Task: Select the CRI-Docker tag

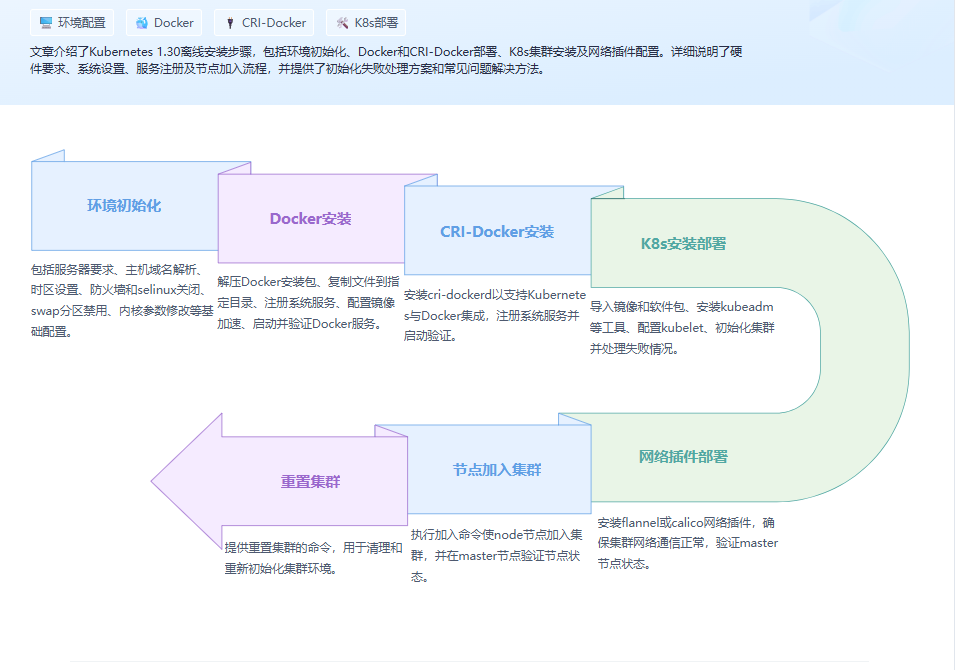Action: pyautogui.click(x=264, y=23)
